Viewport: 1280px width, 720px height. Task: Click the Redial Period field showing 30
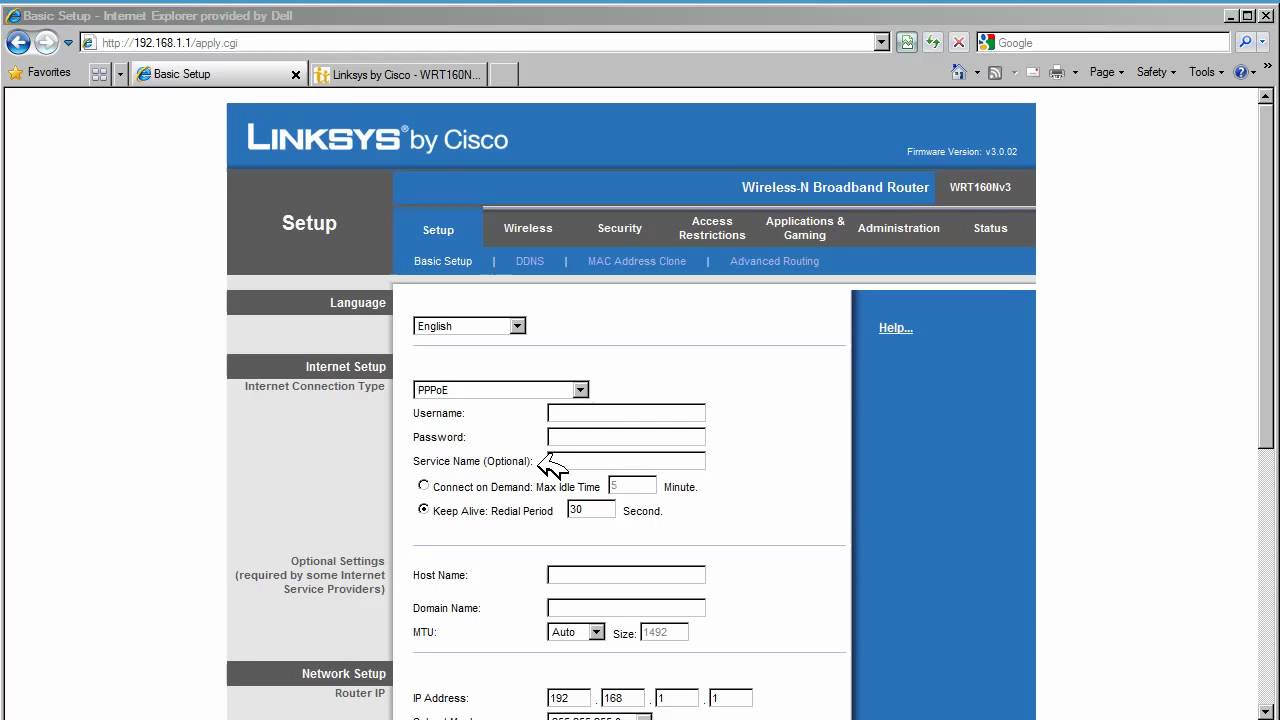click(x=591, y=509)
